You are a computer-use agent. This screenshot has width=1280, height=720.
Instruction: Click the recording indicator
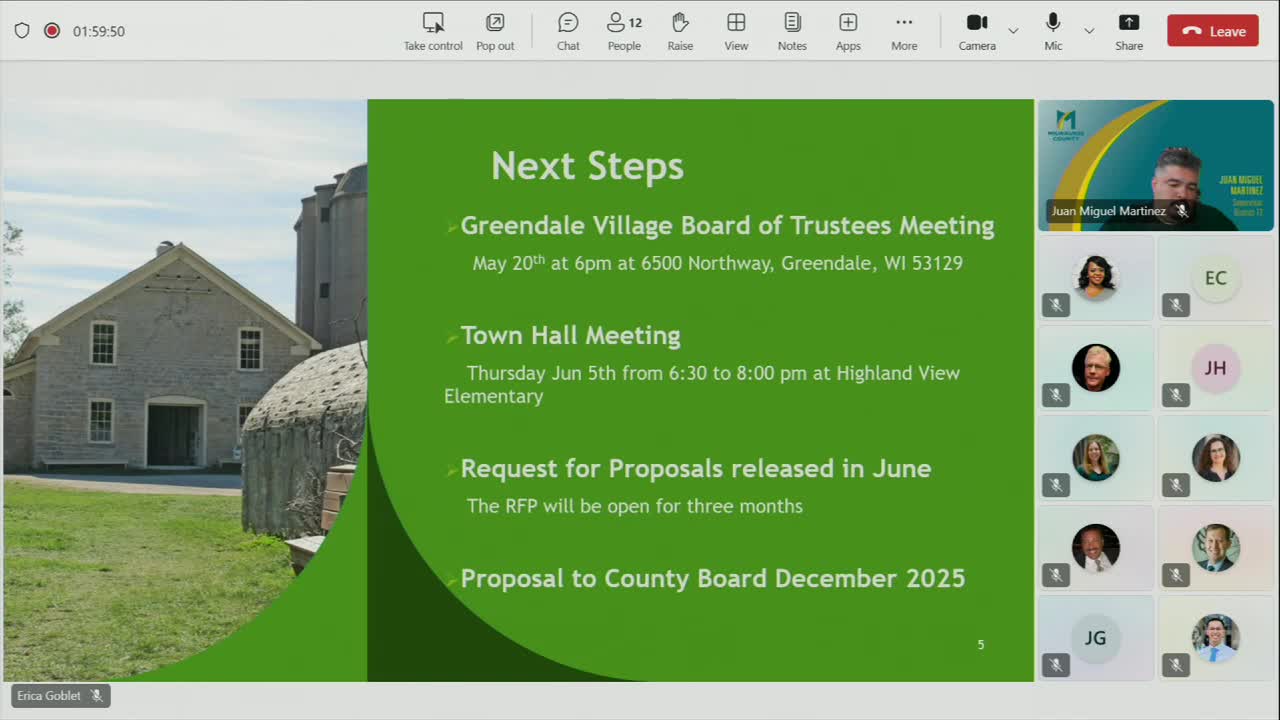click(x=52, y=31)
